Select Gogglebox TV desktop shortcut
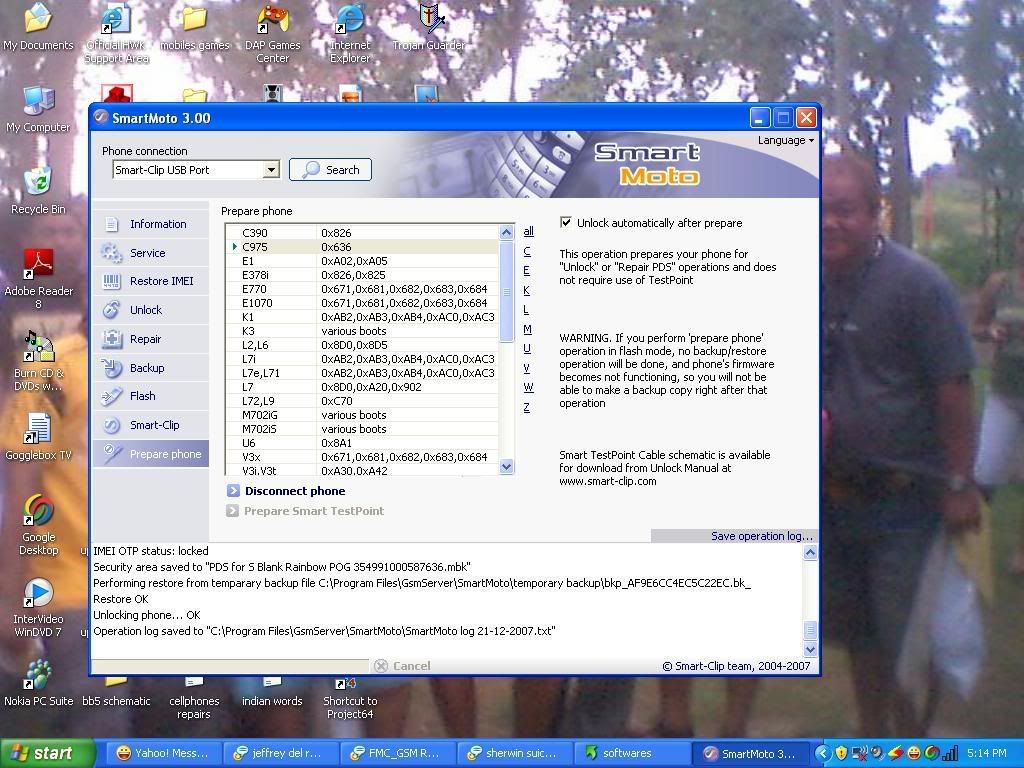Viewport: 1024px width, 768px height. [x=38, y=437]
